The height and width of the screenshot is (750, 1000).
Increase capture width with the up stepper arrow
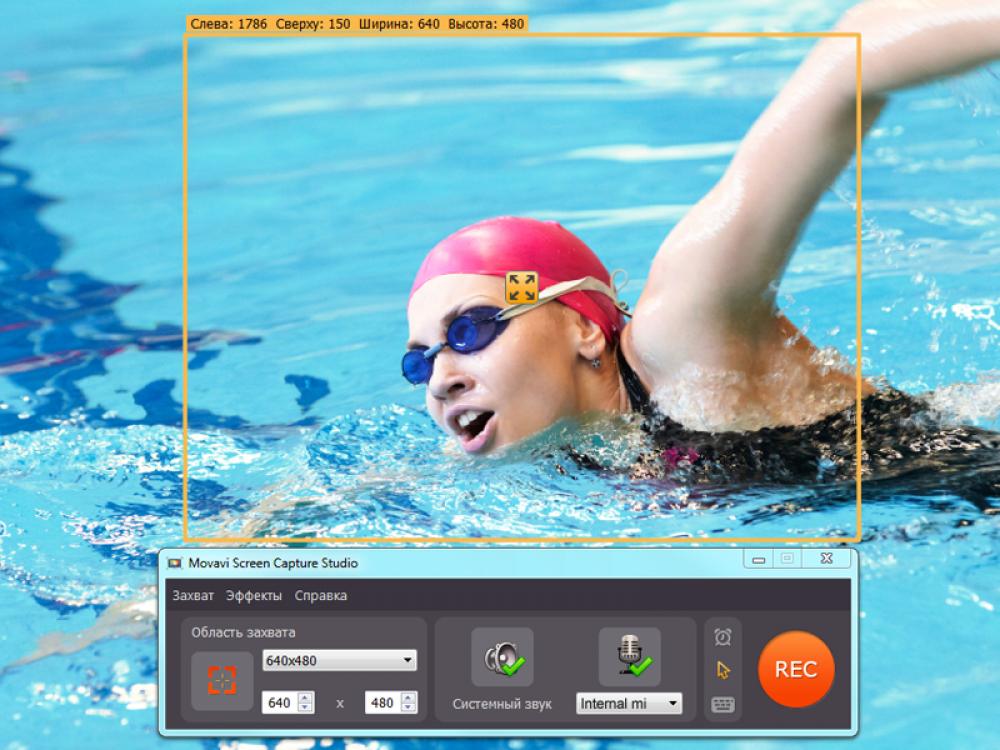304,698
